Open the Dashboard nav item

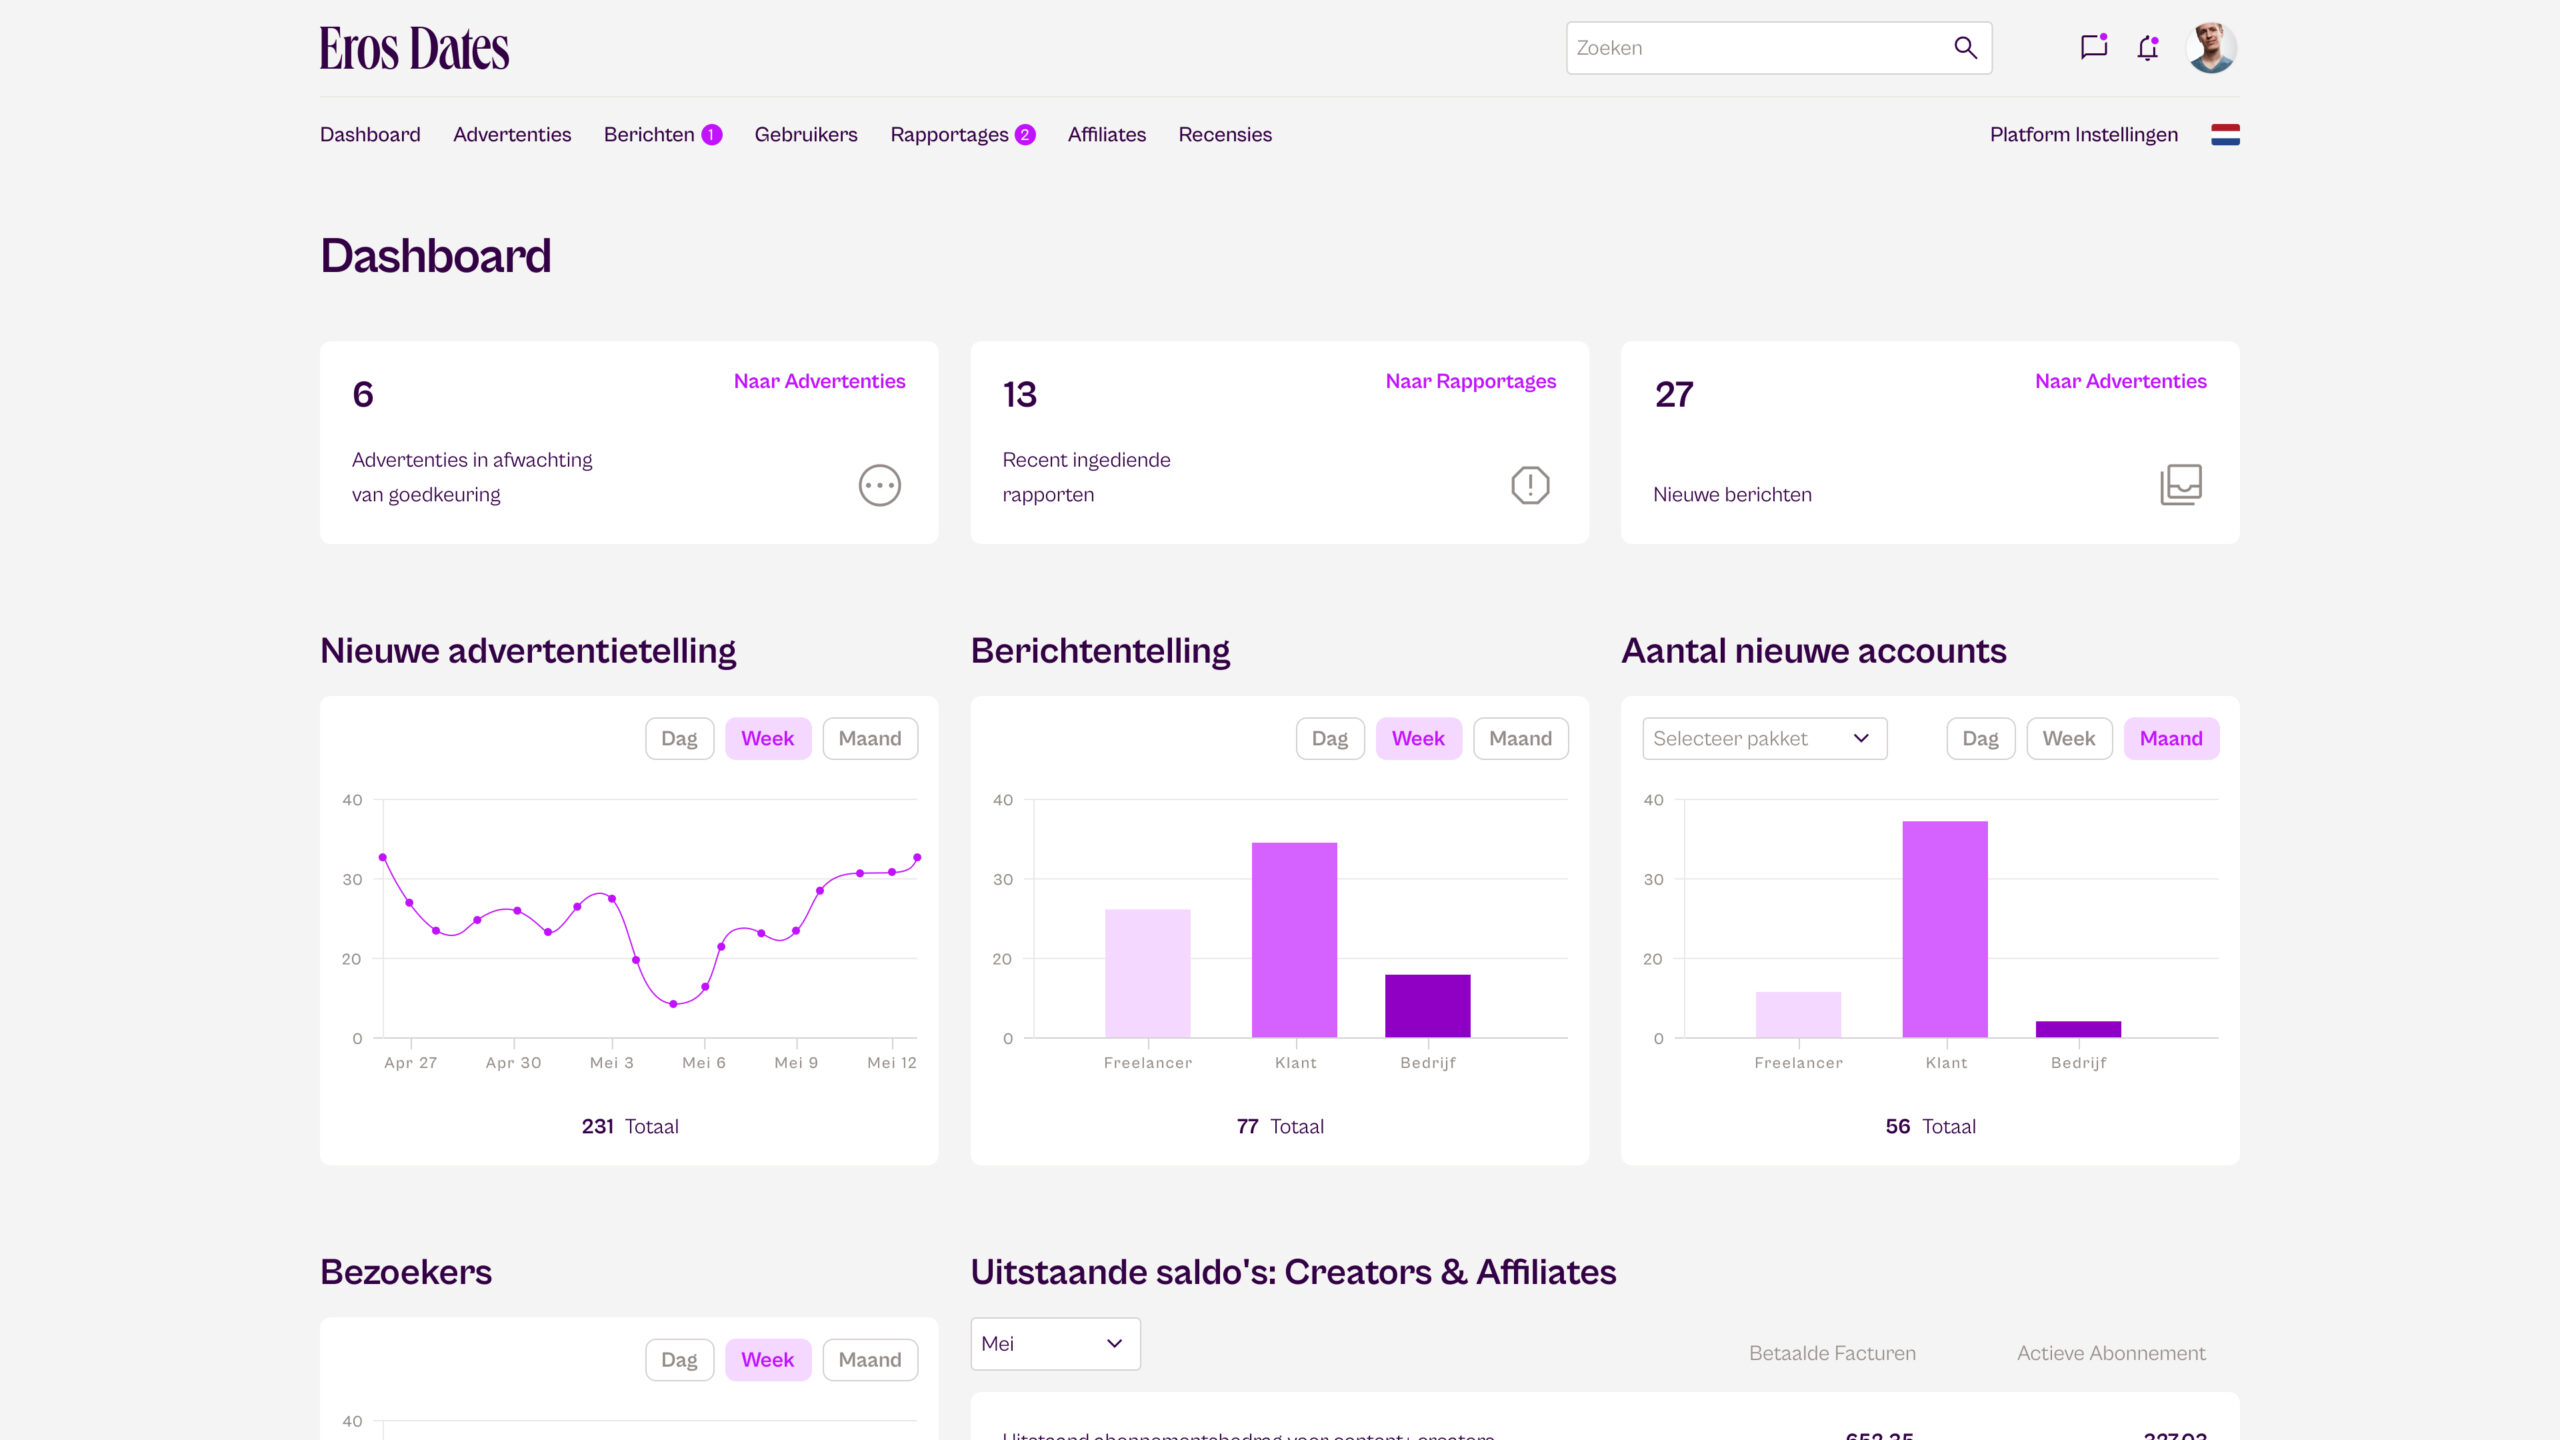pyautogui.click(x=370, y=135)
